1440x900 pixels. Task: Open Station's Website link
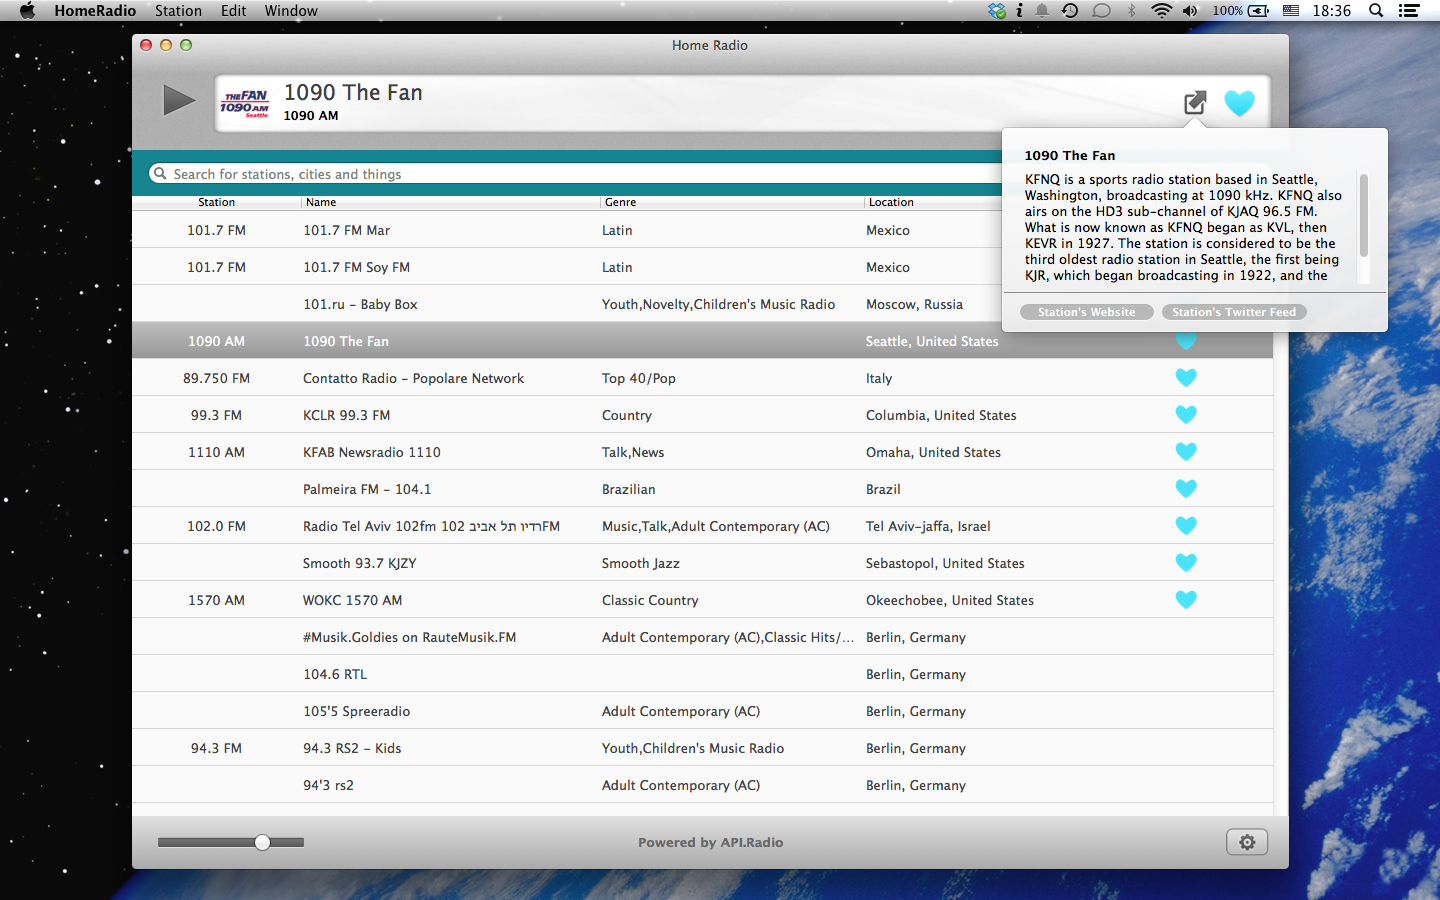pos(1086,312)
